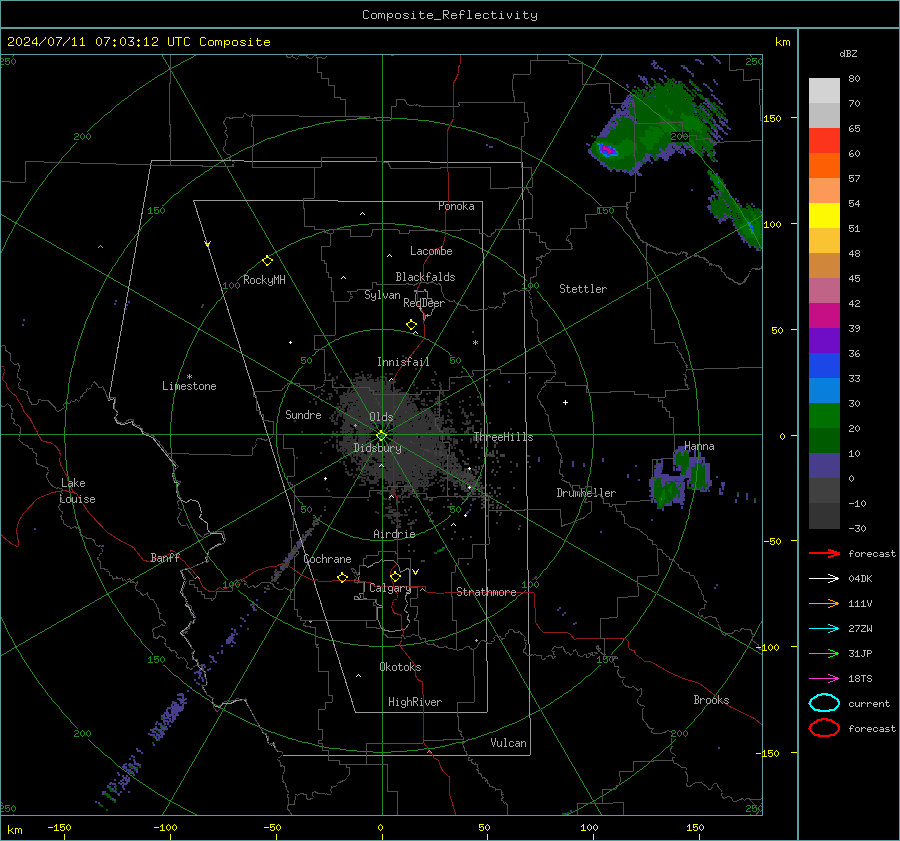Click the red 60-65 dBZ legend swatch
This screenshot has width=900, height=841.
[824, 141]
